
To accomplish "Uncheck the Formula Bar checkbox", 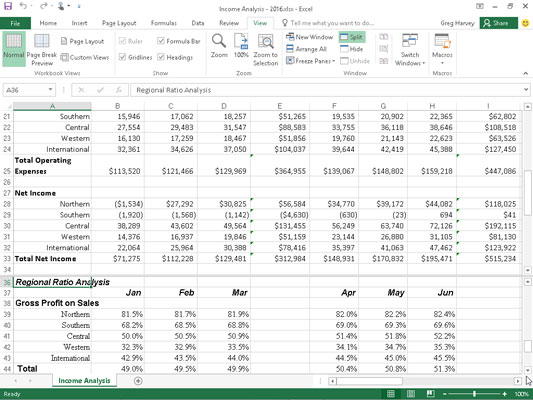I will [161, 41].
